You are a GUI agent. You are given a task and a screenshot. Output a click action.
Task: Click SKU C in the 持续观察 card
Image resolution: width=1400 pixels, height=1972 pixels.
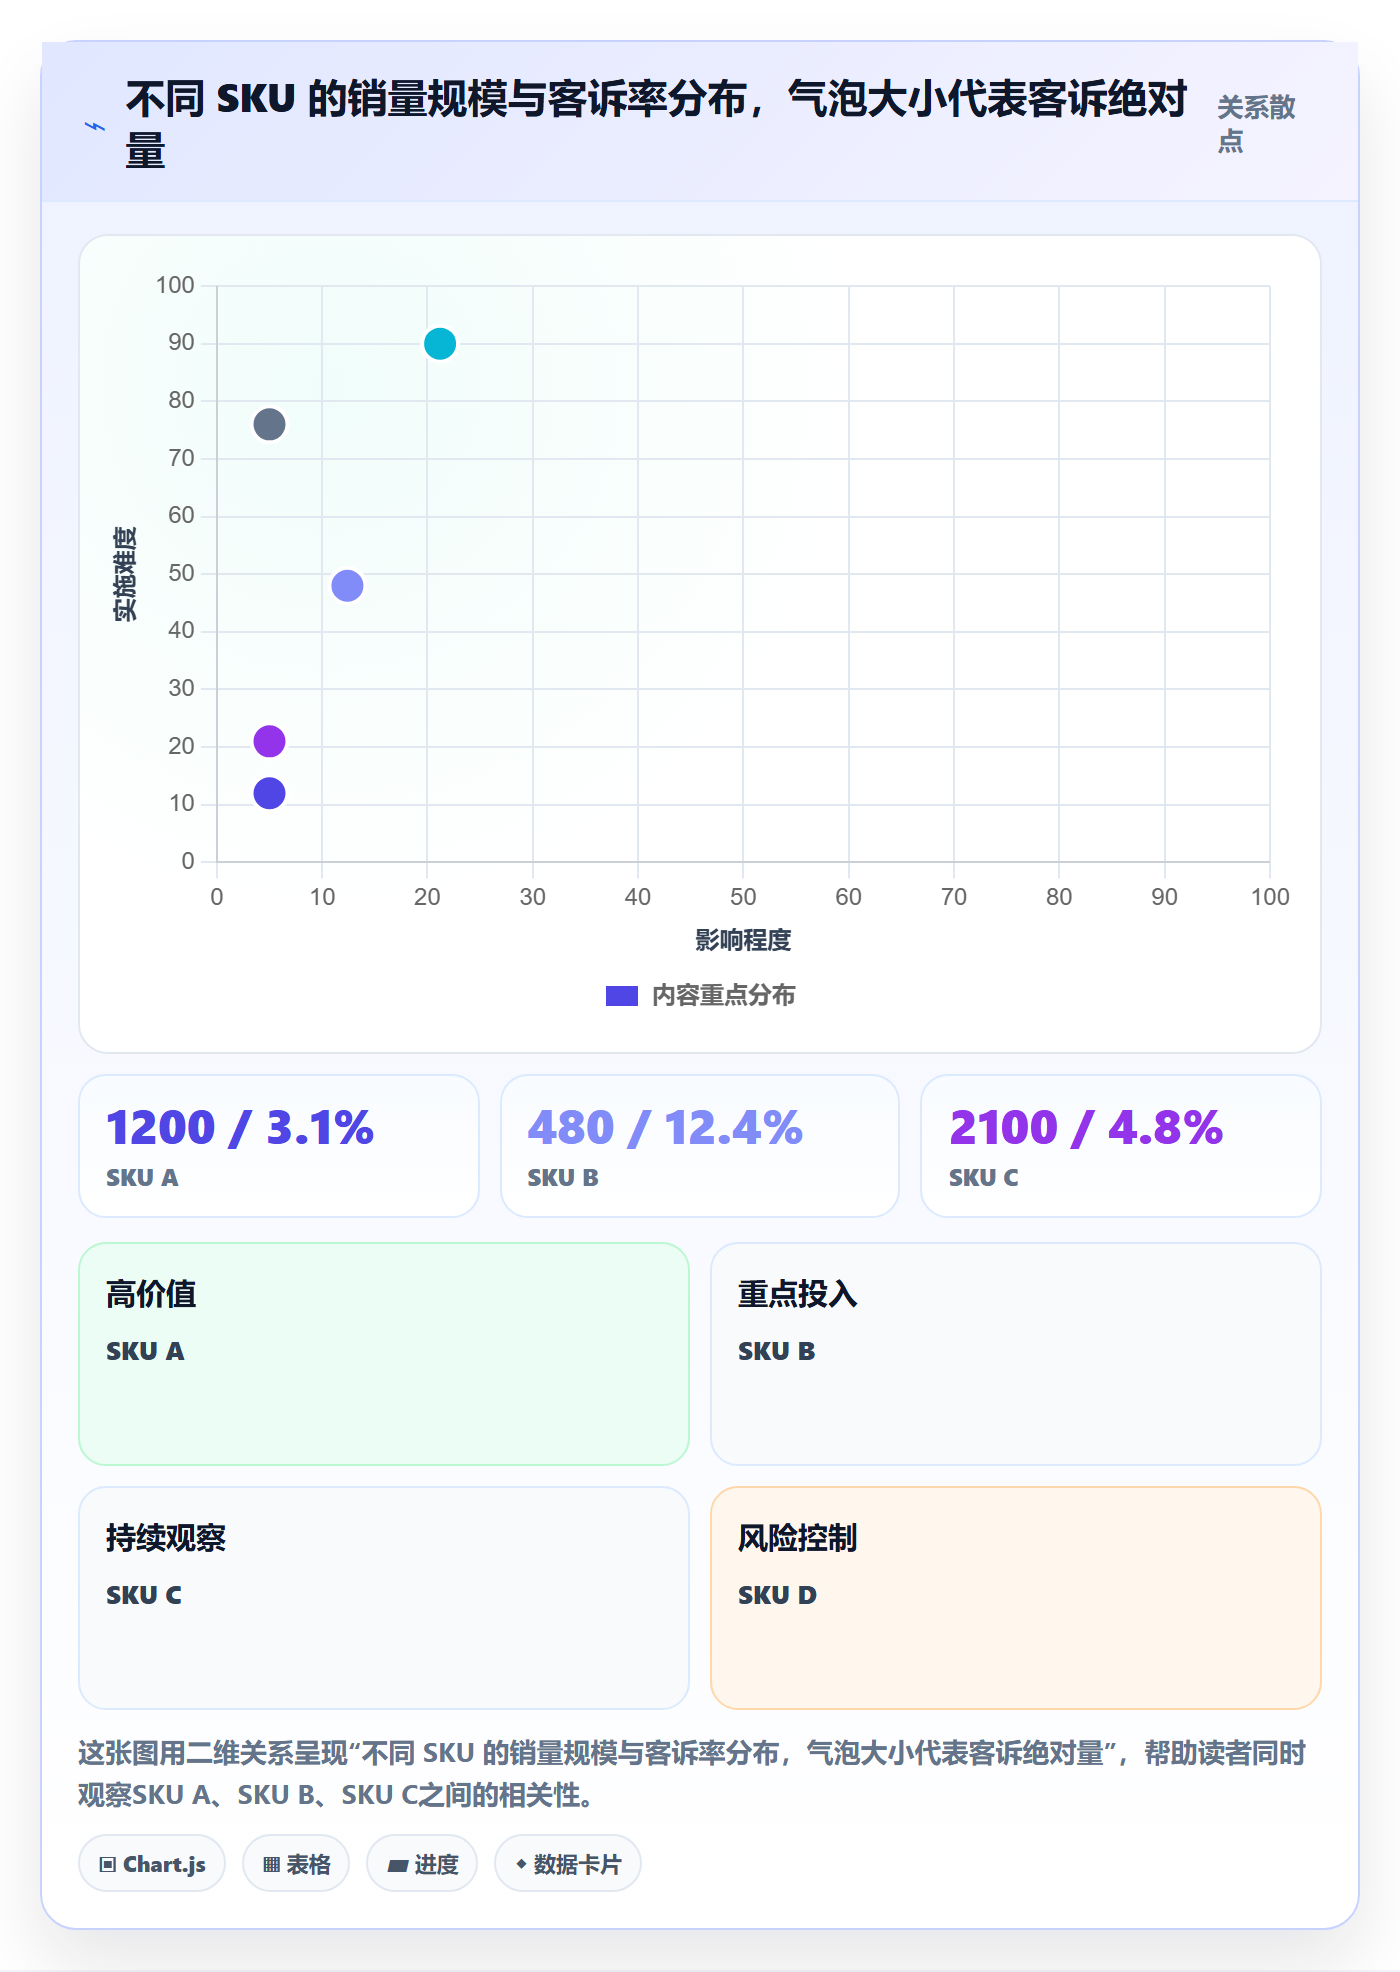tap(145, 1595)
